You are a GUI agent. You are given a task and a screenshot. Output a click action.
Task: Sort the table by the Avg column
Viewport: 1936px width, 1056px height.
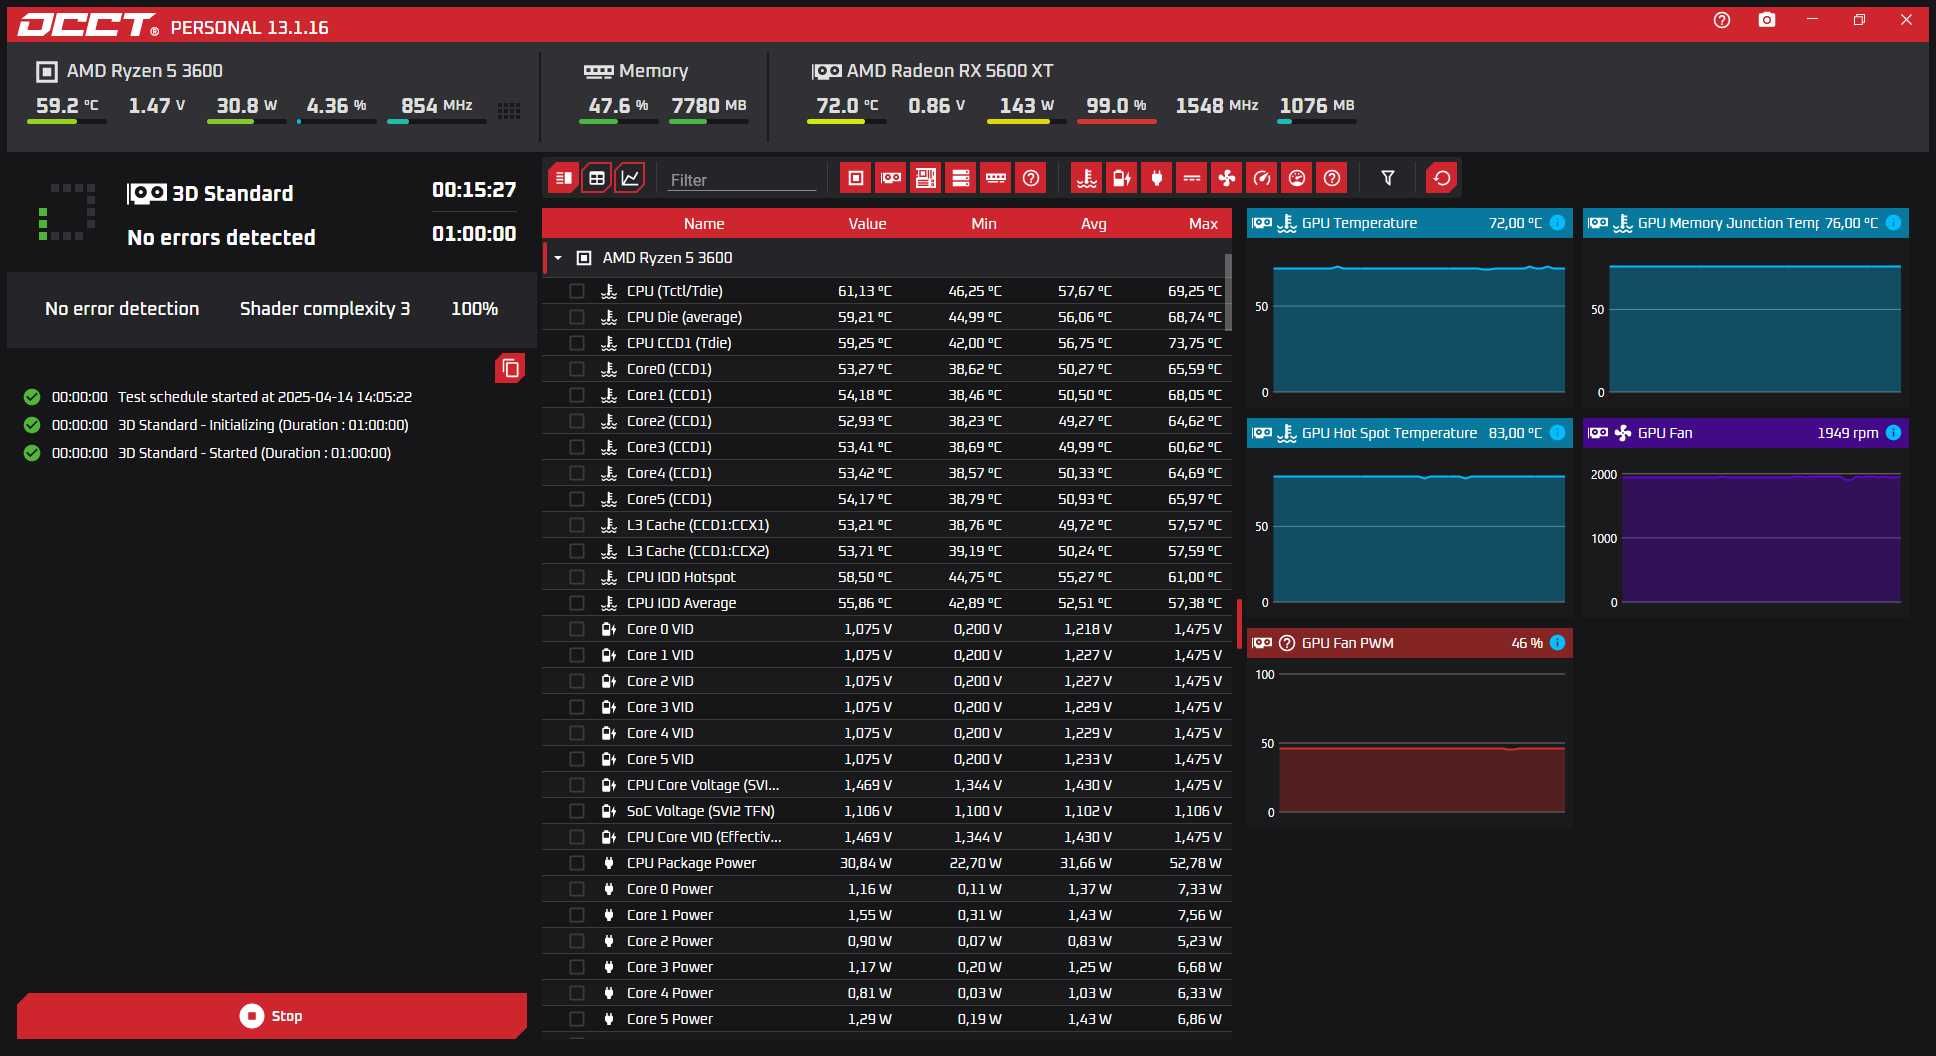click(x=1094, y=224)
